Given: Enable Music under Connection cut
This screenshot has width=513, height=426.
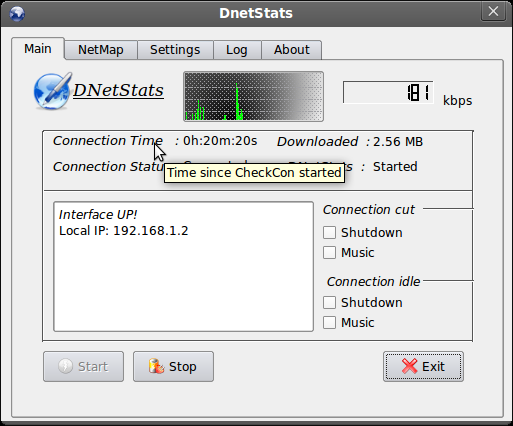Looking at the screenshot, I should [329, 253].
